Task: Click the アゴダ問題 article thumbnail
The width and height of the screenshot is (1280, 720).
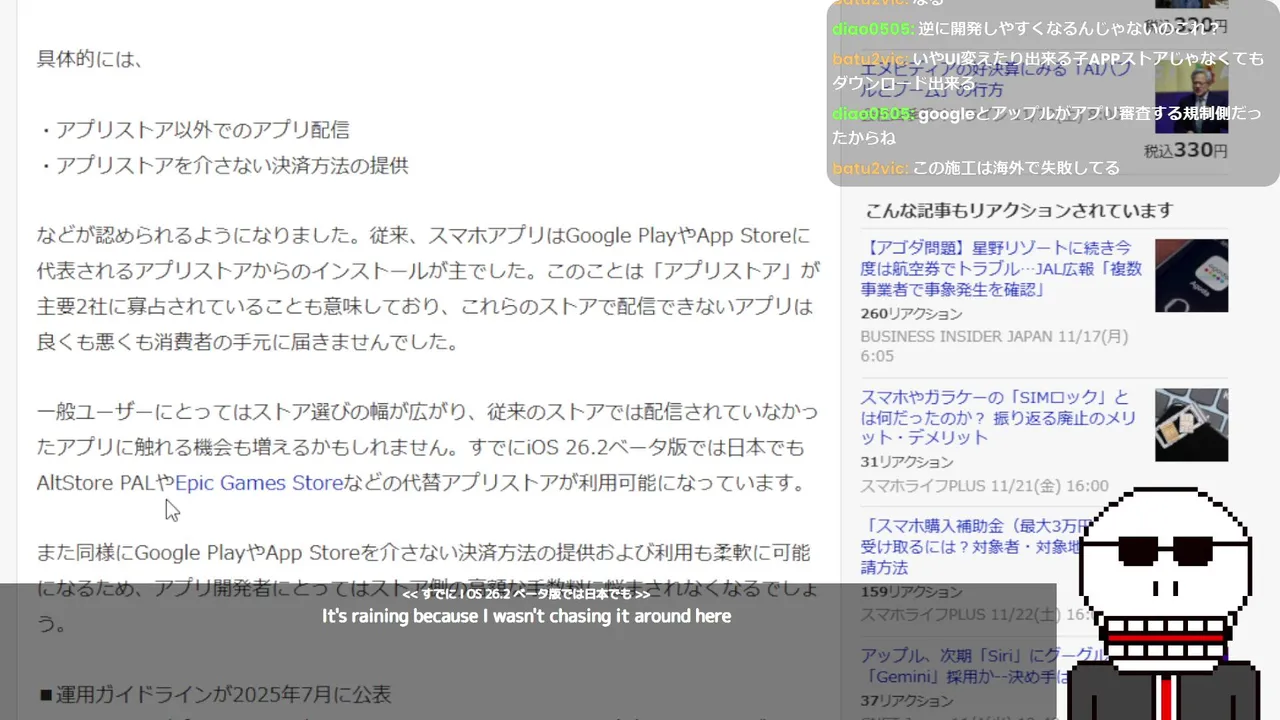Action: (1191, 275)
